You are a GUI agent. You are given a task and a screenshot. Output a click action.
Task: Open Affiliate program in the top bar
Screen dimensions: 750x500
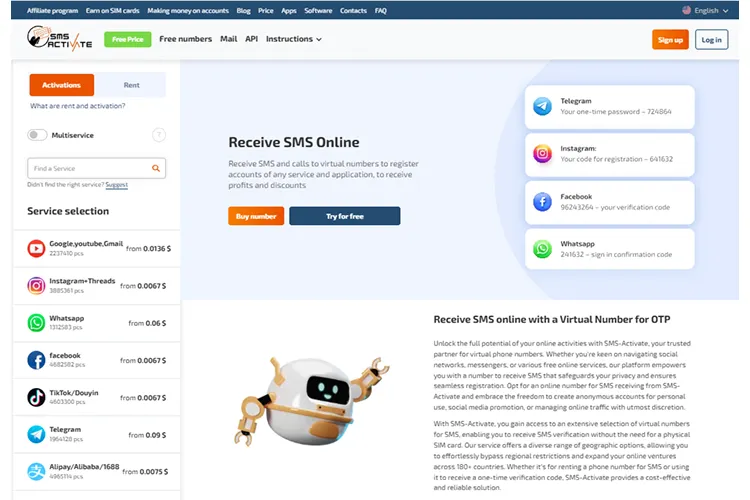click(x=52, y=11)
